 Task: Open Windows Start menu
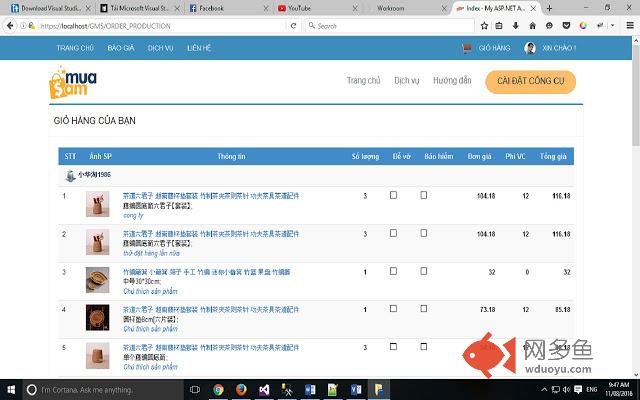[x=11, y=390]
